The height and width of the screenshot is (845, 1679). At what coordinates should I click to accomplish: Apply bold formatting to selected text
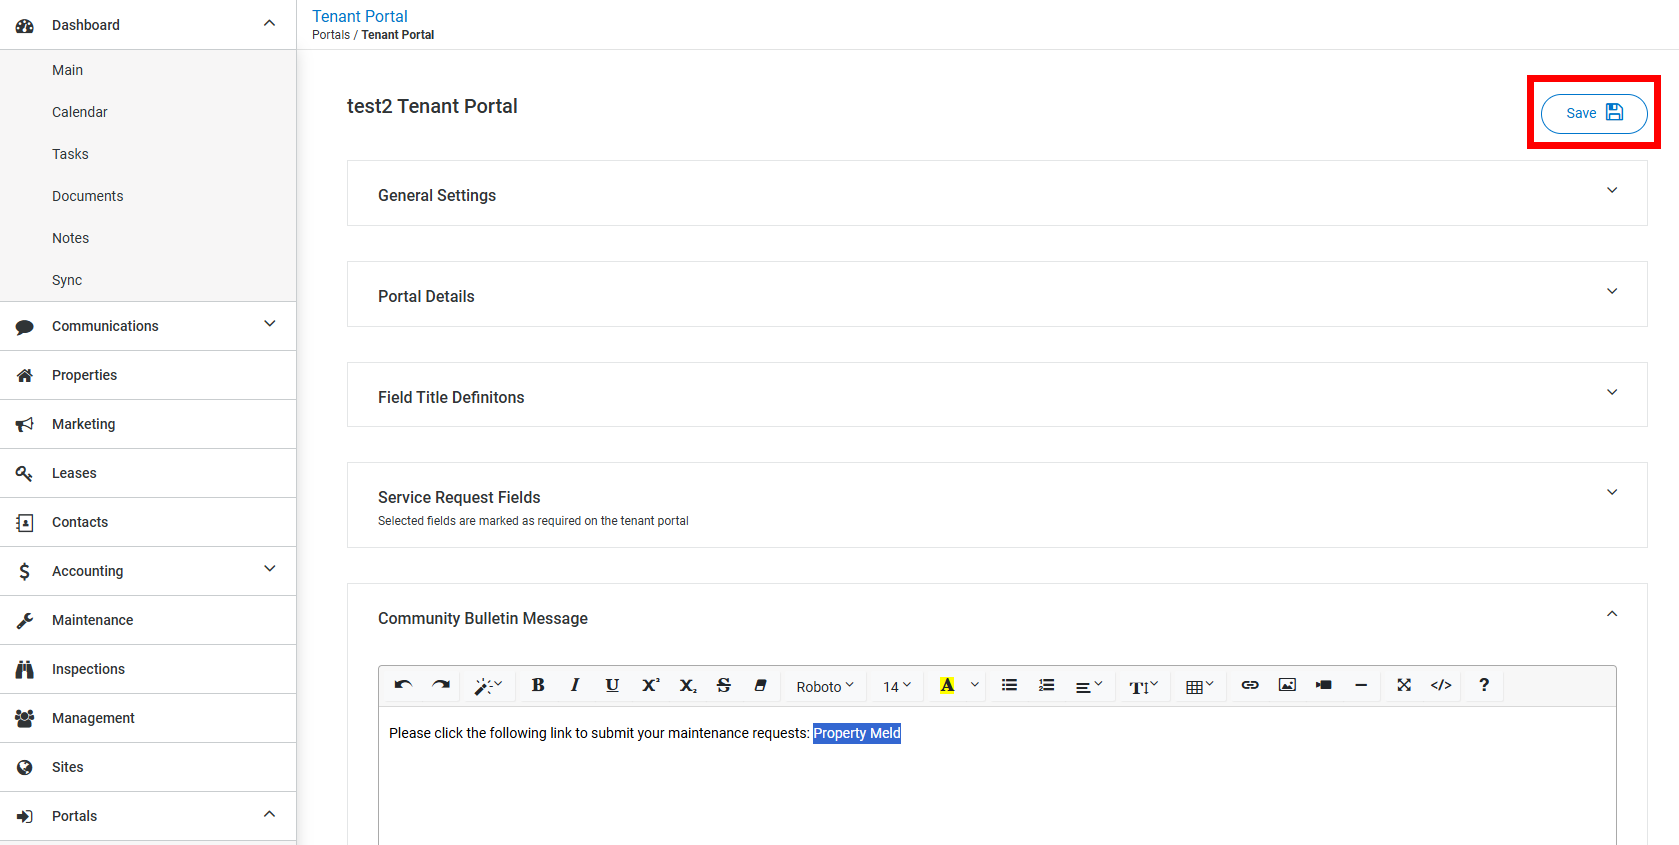coord(538,685)
